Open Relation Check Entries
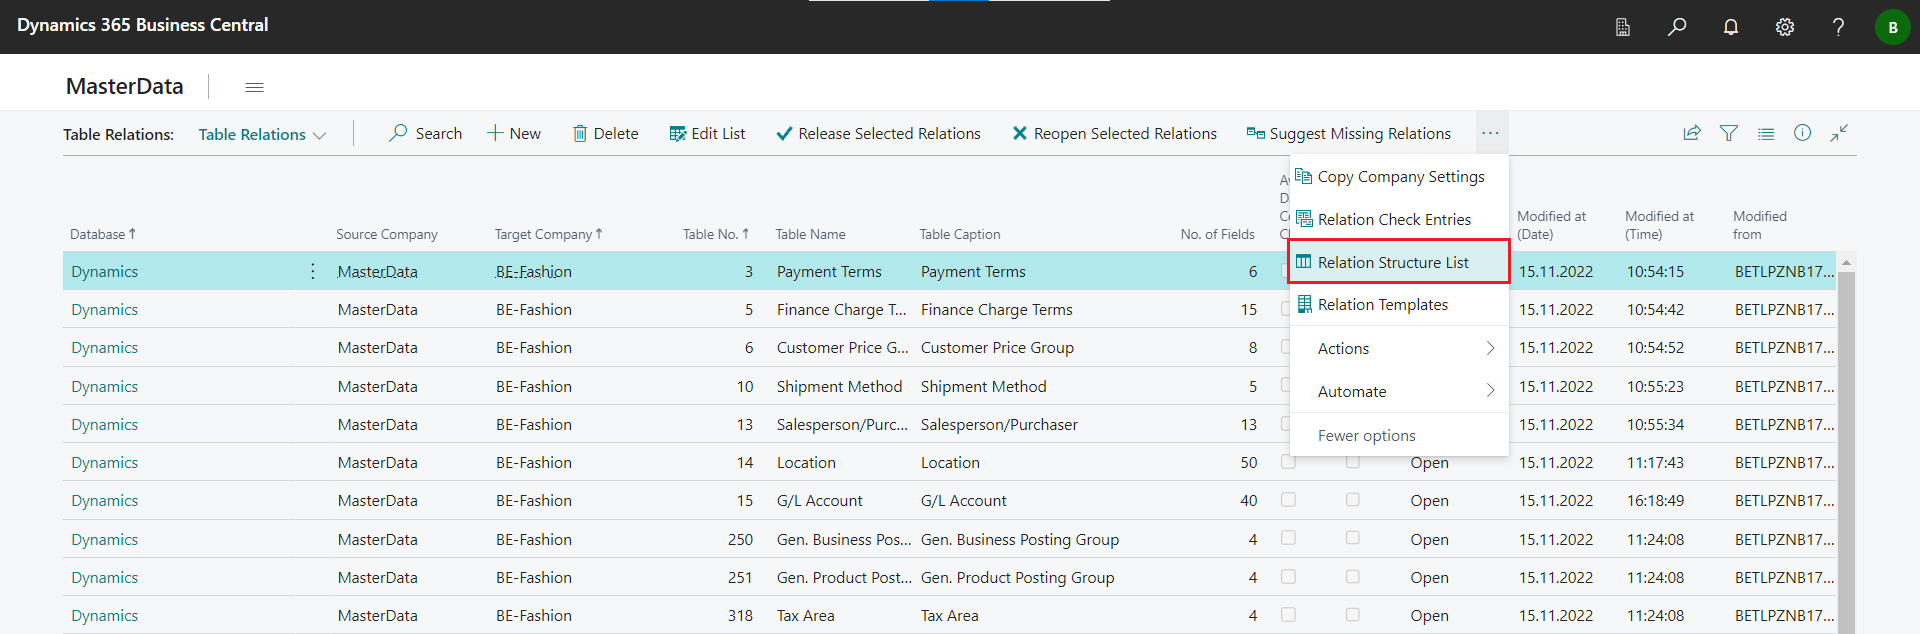The width and height of the screenshot is (1920, 634). coord(1399,219)
